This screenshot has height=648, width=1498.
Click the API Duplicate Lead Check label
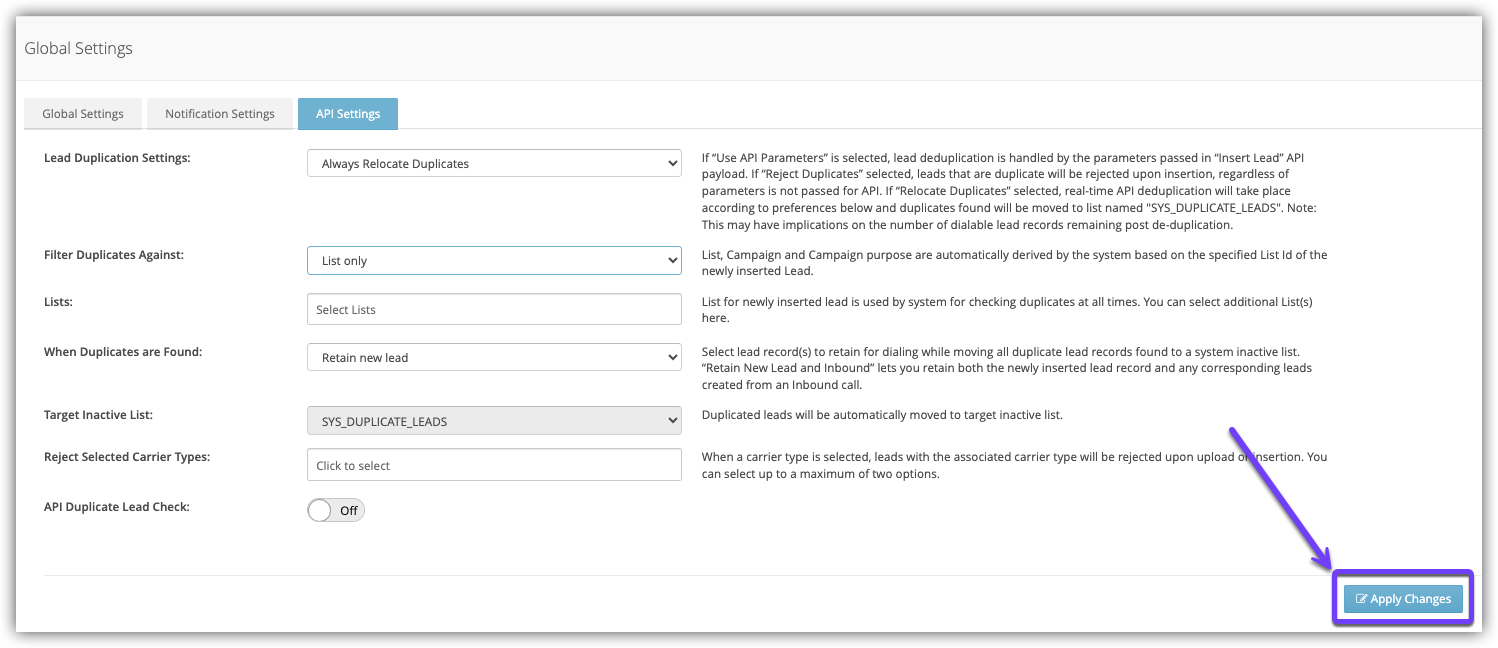point(117,507)
